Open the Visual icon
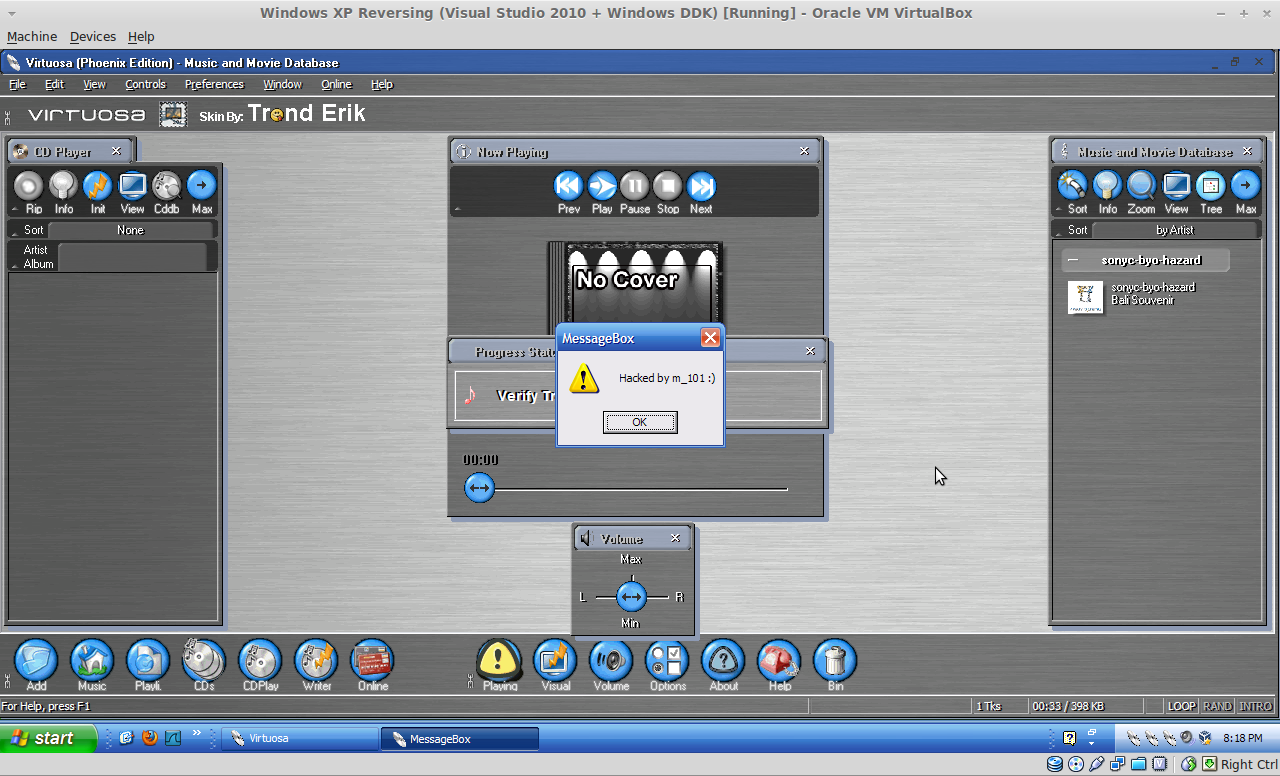 click(555, 661)
